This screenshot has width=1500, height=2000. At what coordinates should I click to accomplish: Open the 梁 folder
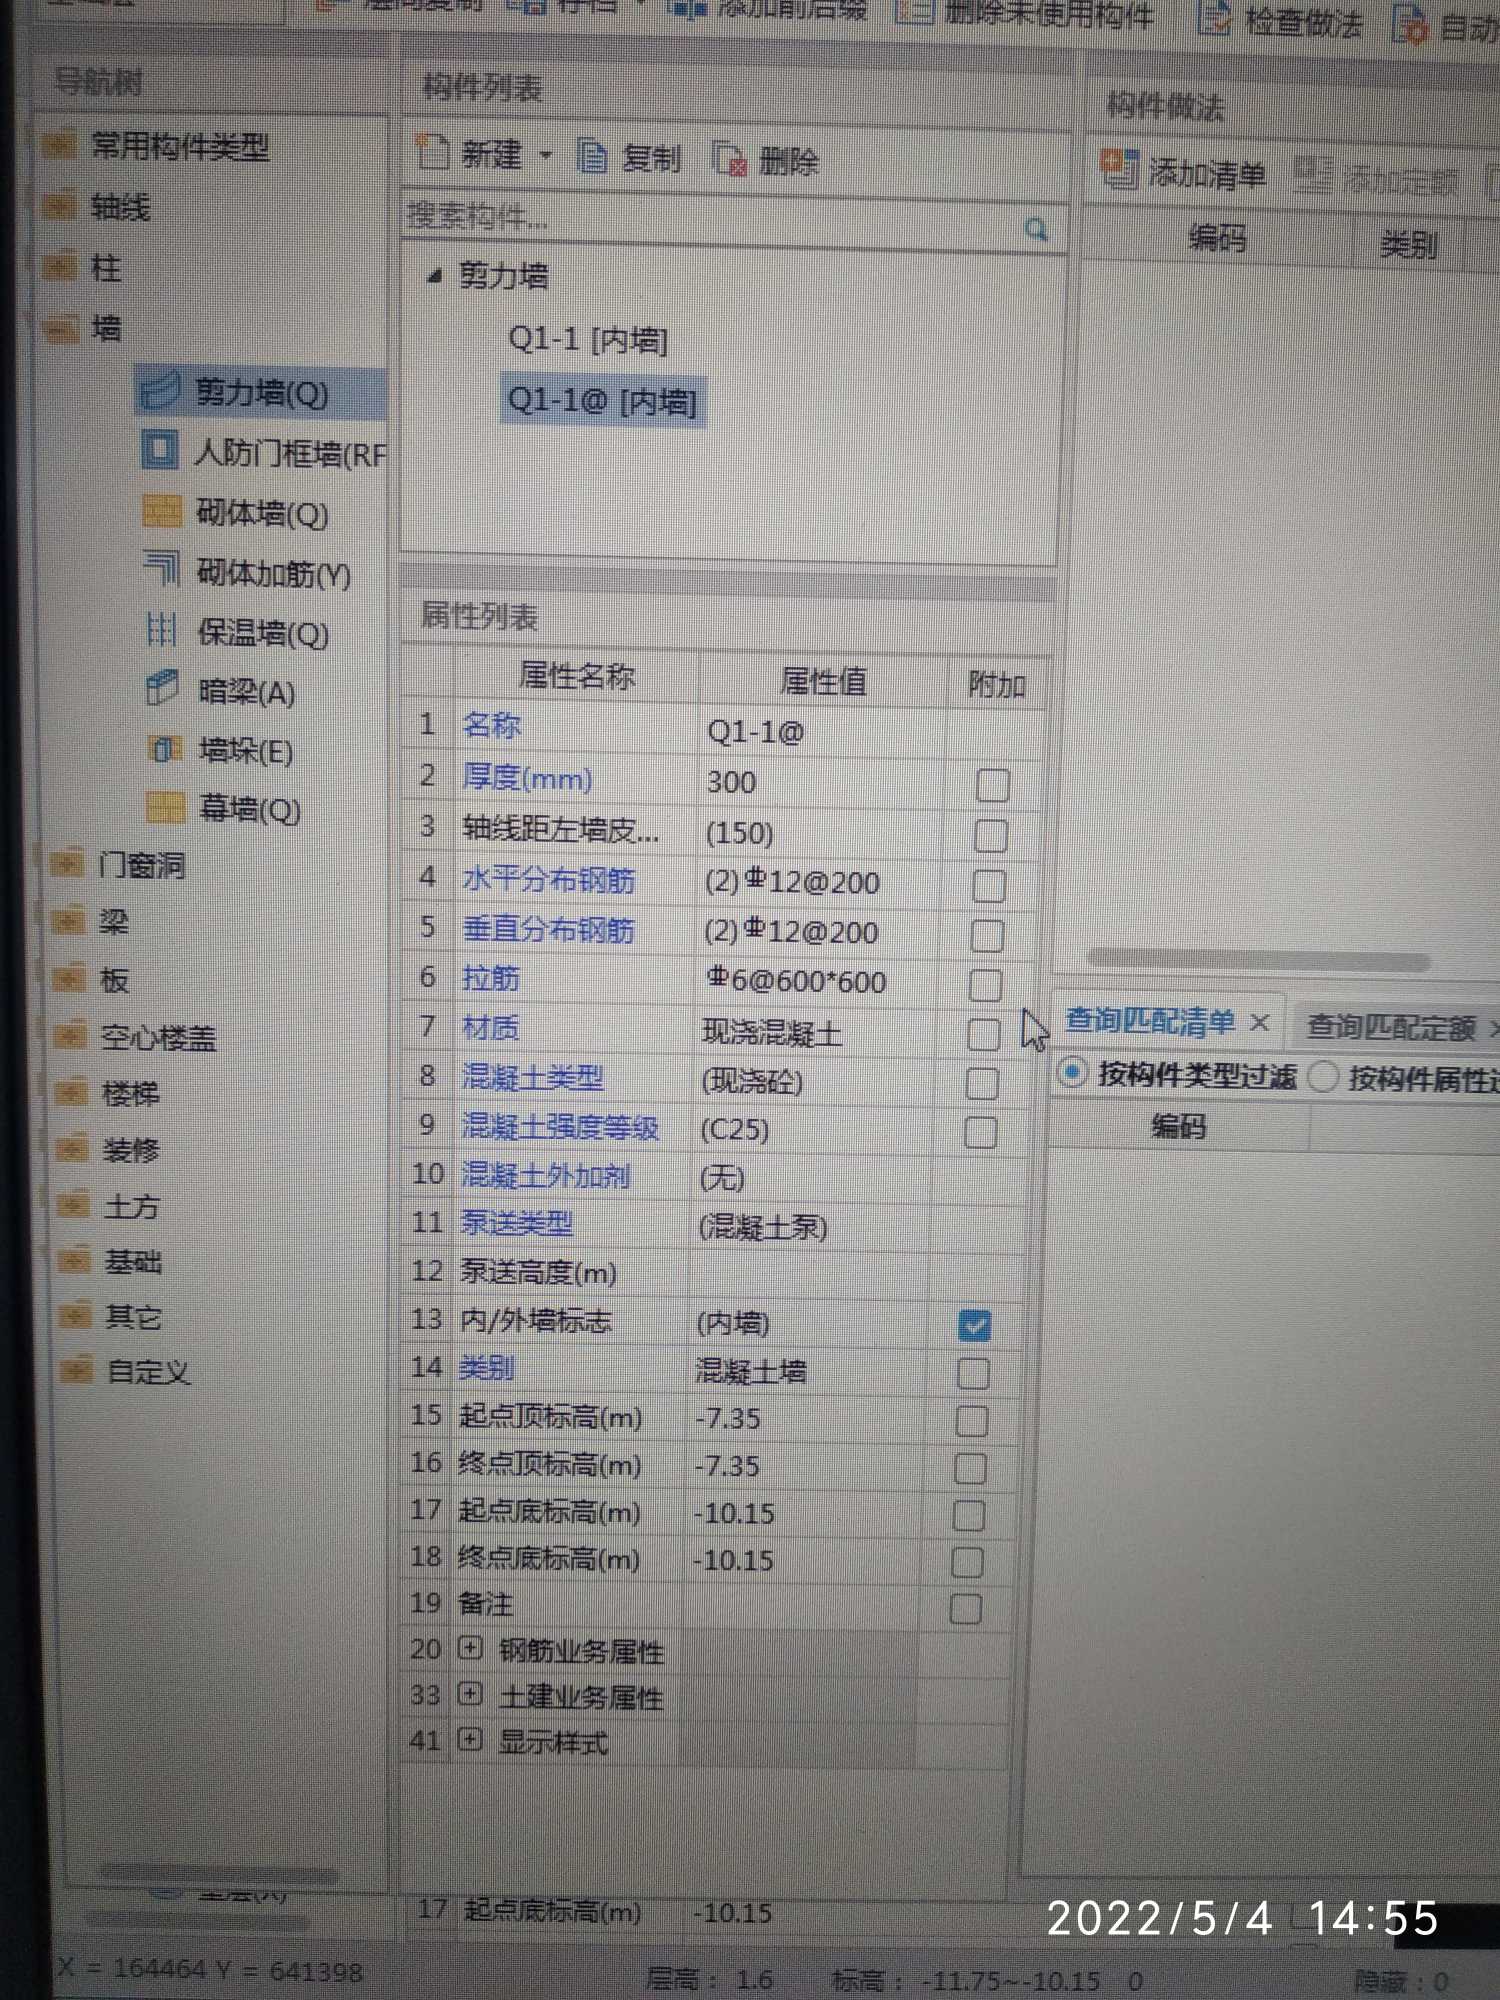(68, 920)
